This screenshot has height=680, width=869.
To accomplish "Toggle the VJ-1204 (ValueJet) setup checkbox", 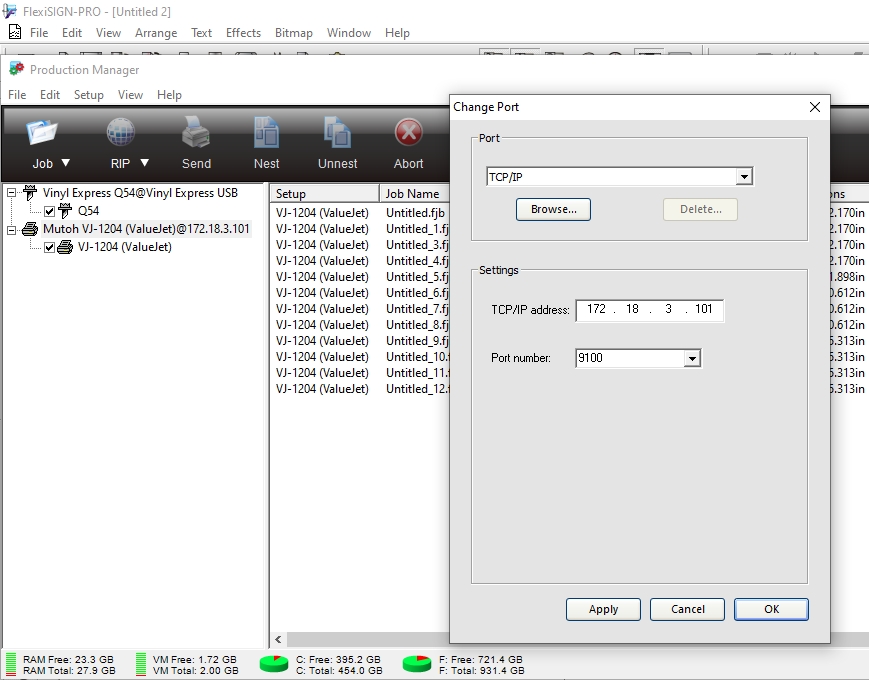I will pos(49,247).
